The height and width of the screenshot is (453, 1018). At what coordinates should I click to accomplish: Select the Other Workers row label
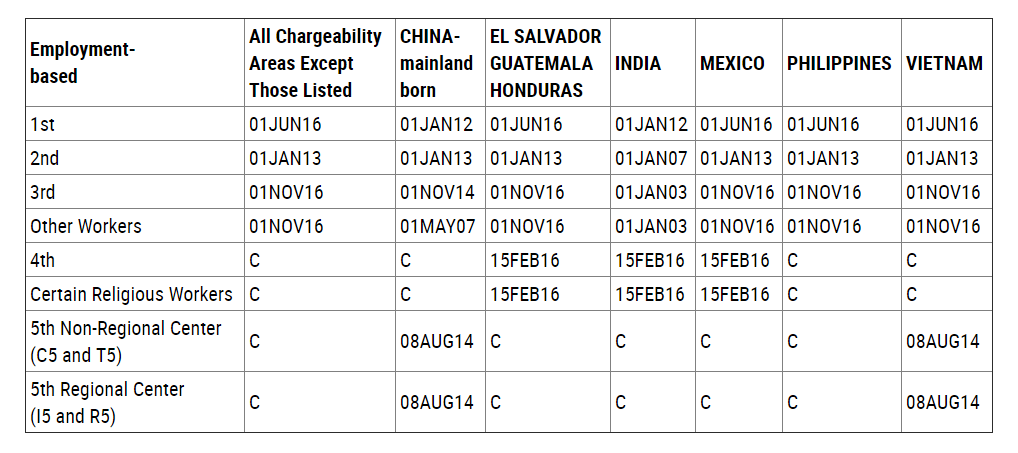(x=86, y=226)
